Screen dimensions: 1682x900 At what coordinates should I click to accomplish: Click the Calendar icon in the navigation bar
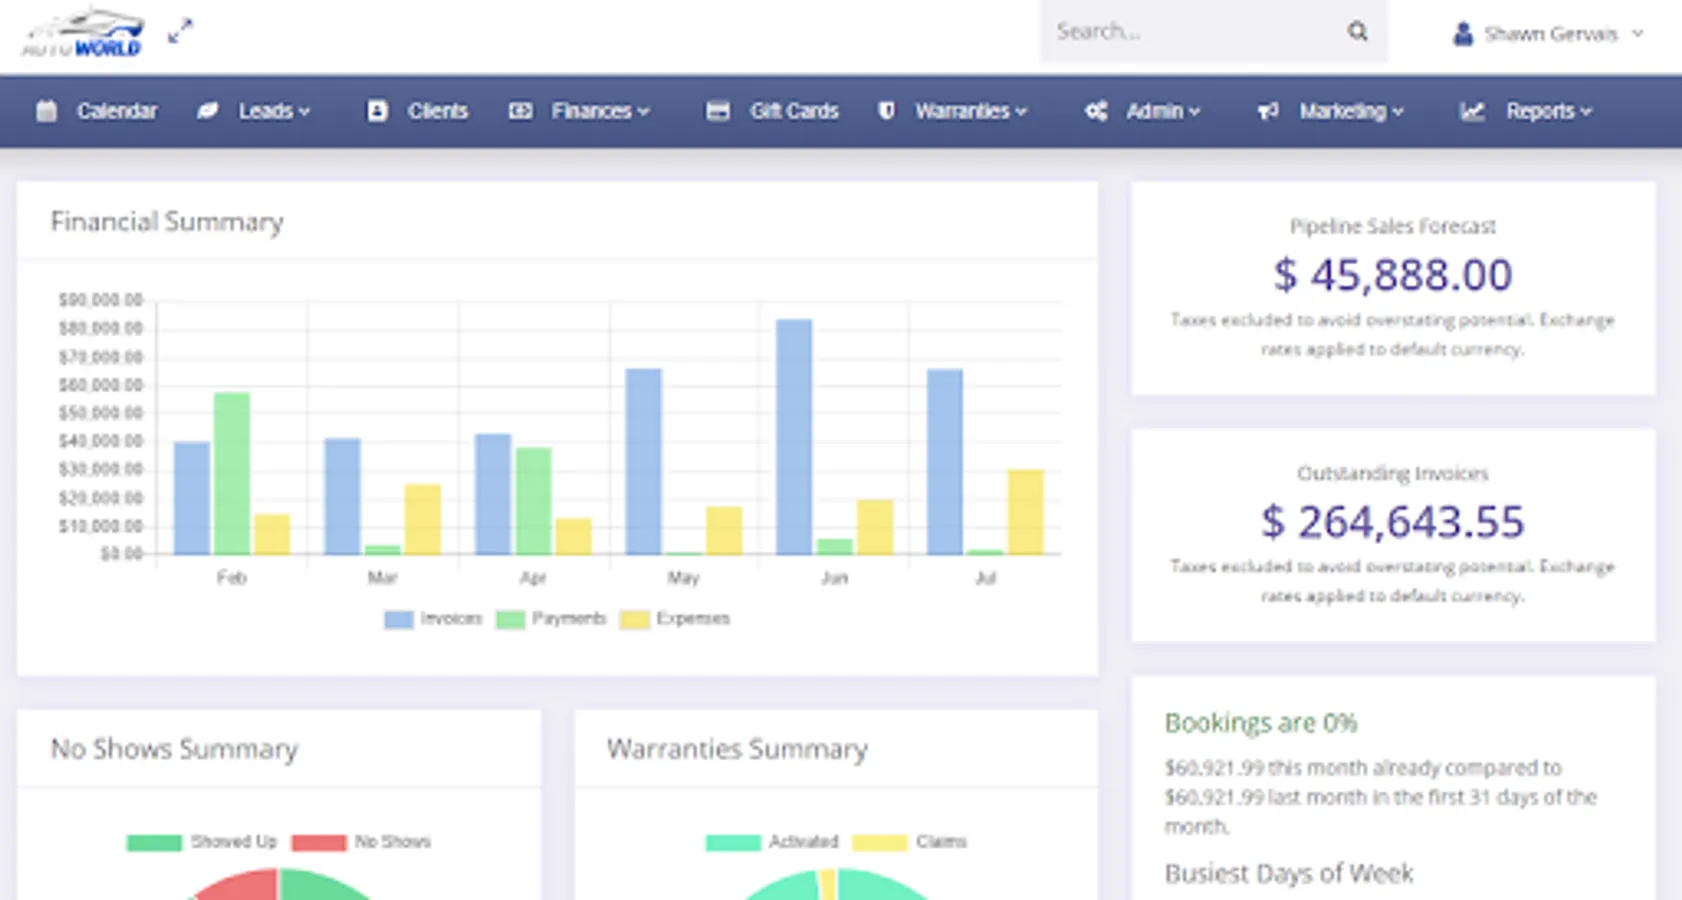tap(46, 111)
